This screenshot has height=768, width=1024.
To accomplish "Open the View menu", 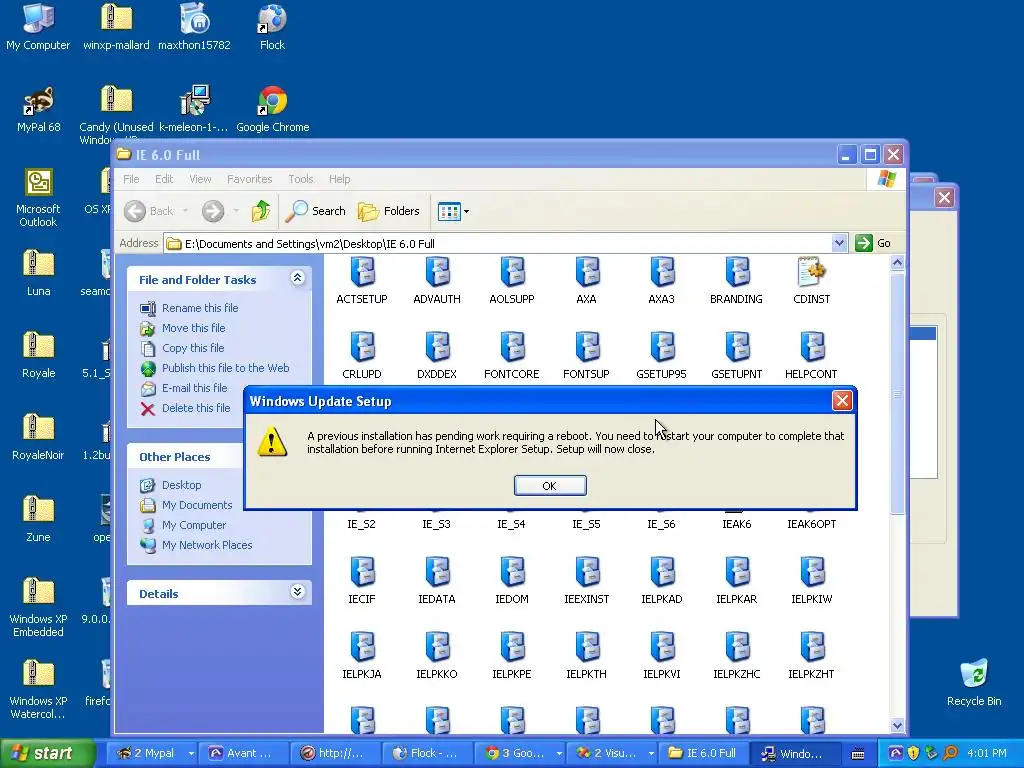I will [200, 179].
